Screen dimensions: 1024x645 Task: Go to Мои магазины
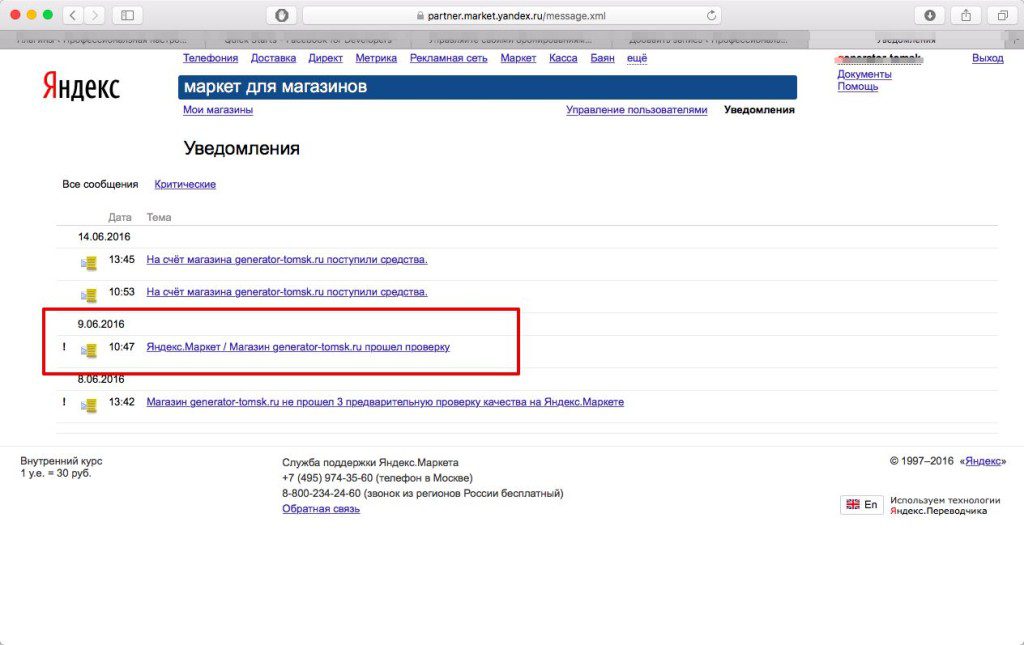point(217,110)
